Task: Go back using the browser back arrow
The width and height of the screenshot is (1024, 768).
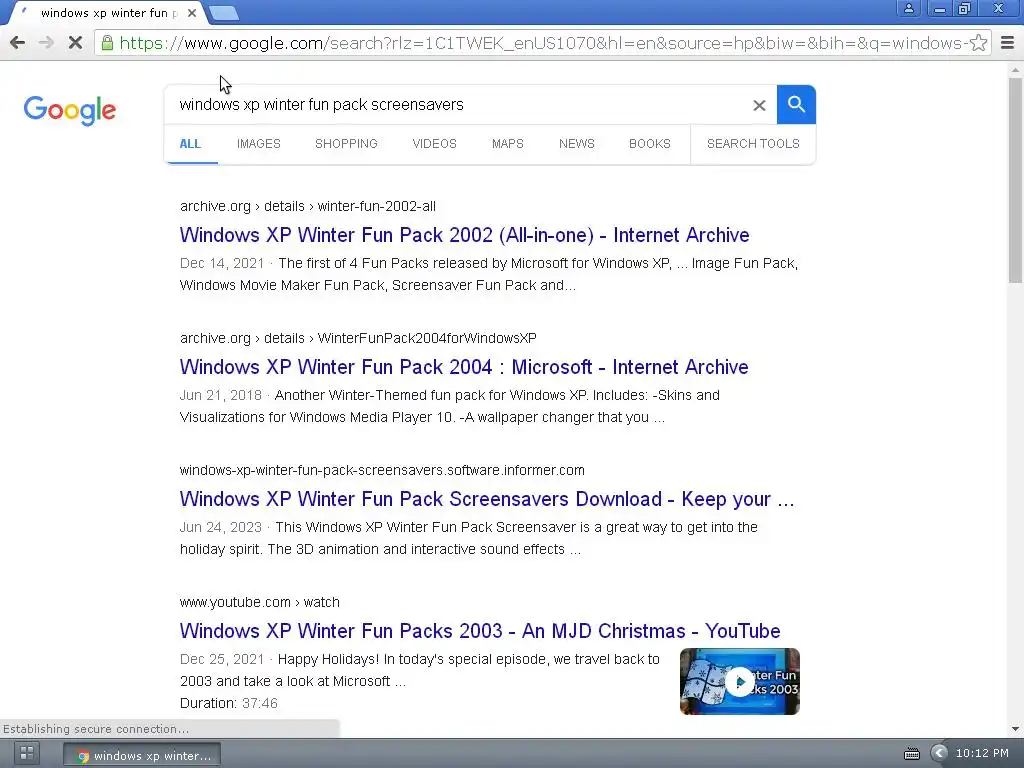Action: [x=18, y=43]
